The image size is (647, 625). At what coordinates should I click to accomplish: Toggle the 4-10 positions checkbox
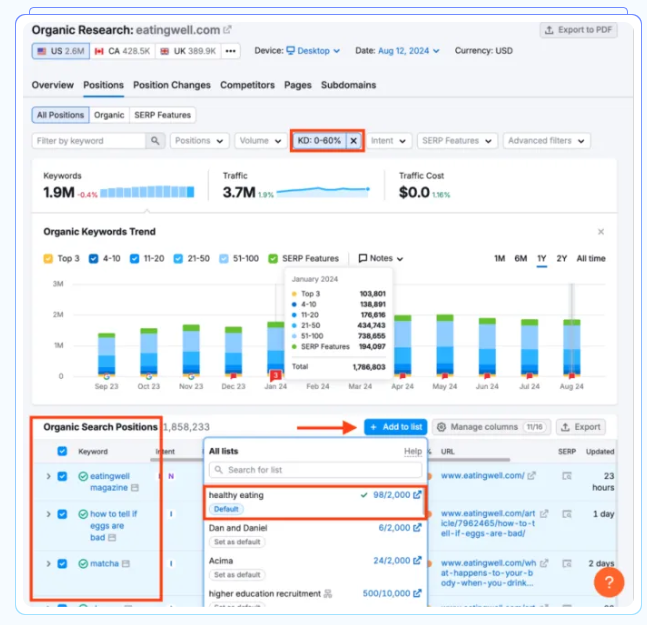(x=94, y=259)
